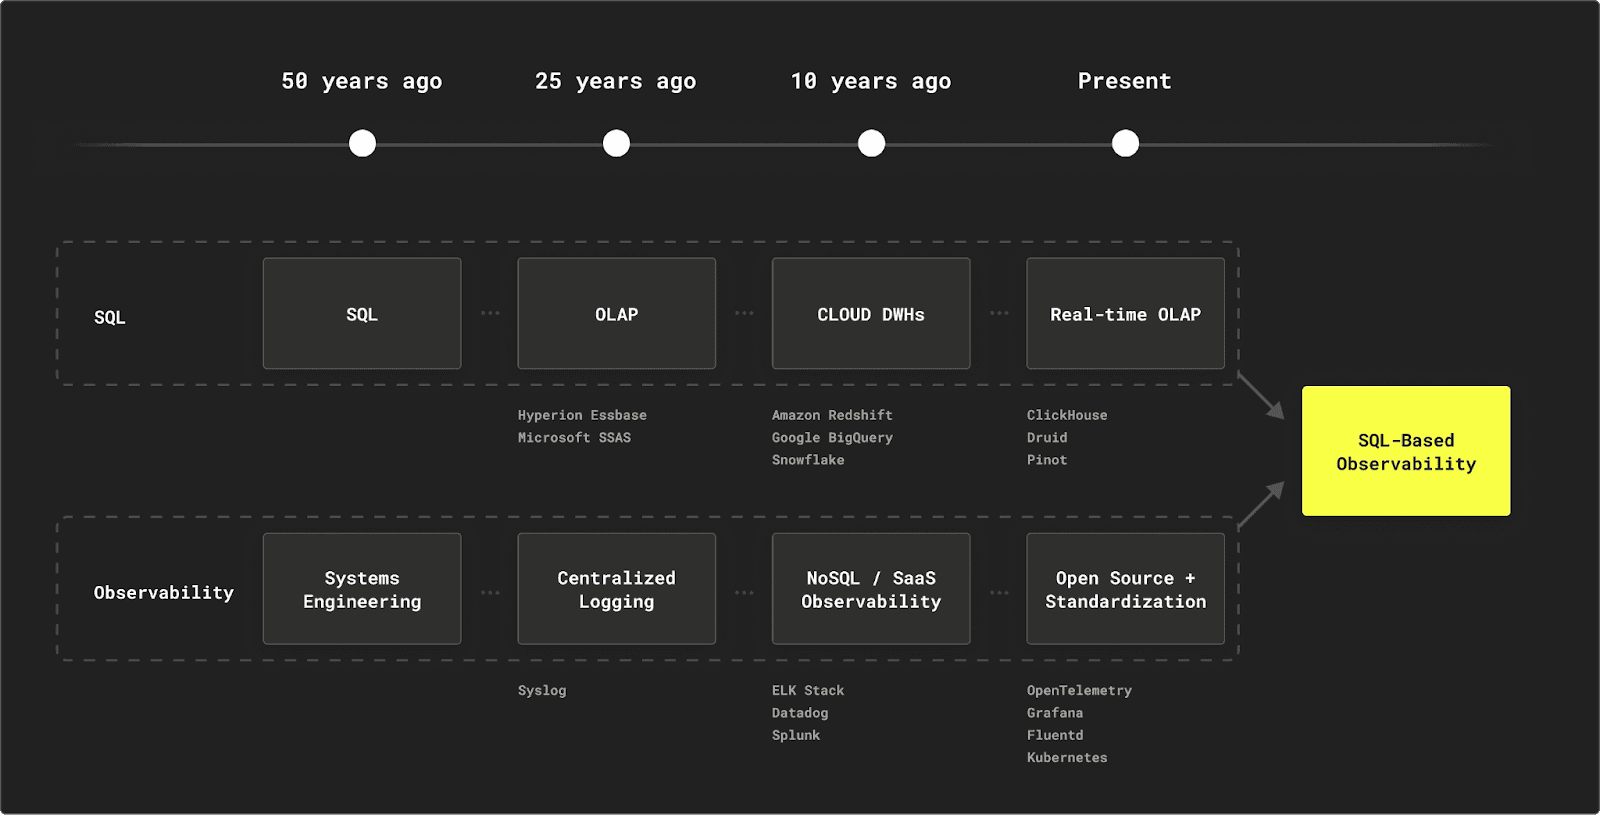Click the CLOUD DWHs box
The height and width of the screenshot is (815, 1600).
870,314
